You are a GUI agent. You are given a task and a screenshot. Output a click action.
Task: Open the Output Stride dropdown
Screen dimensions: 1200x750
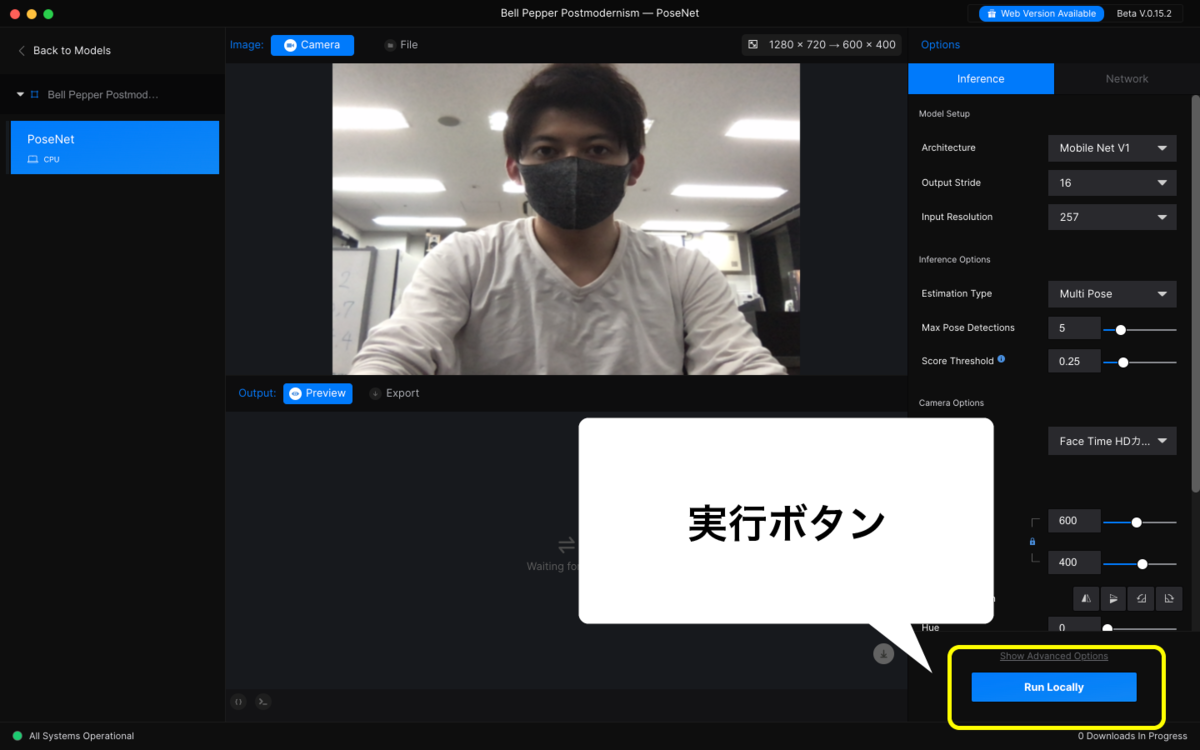coord(1111,182)
